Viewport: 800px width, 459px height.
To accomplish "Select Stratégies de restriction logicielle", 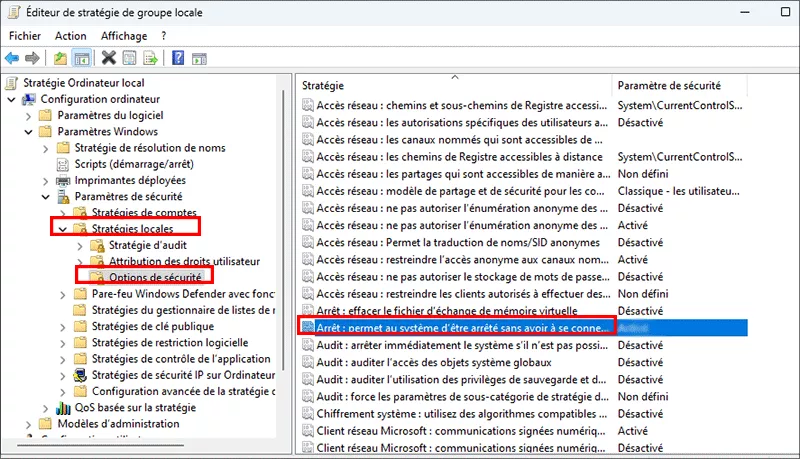I will click(169, 343).
